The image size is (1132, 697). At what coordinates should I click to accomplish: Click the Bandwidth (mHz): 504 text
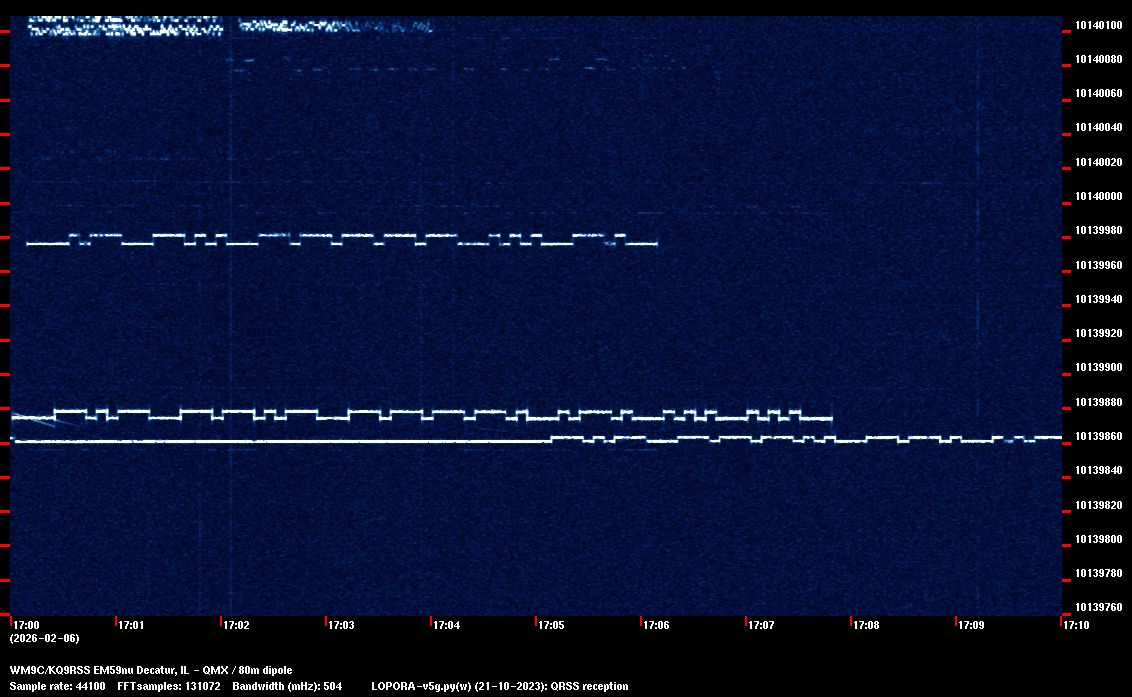coord(287,686)
